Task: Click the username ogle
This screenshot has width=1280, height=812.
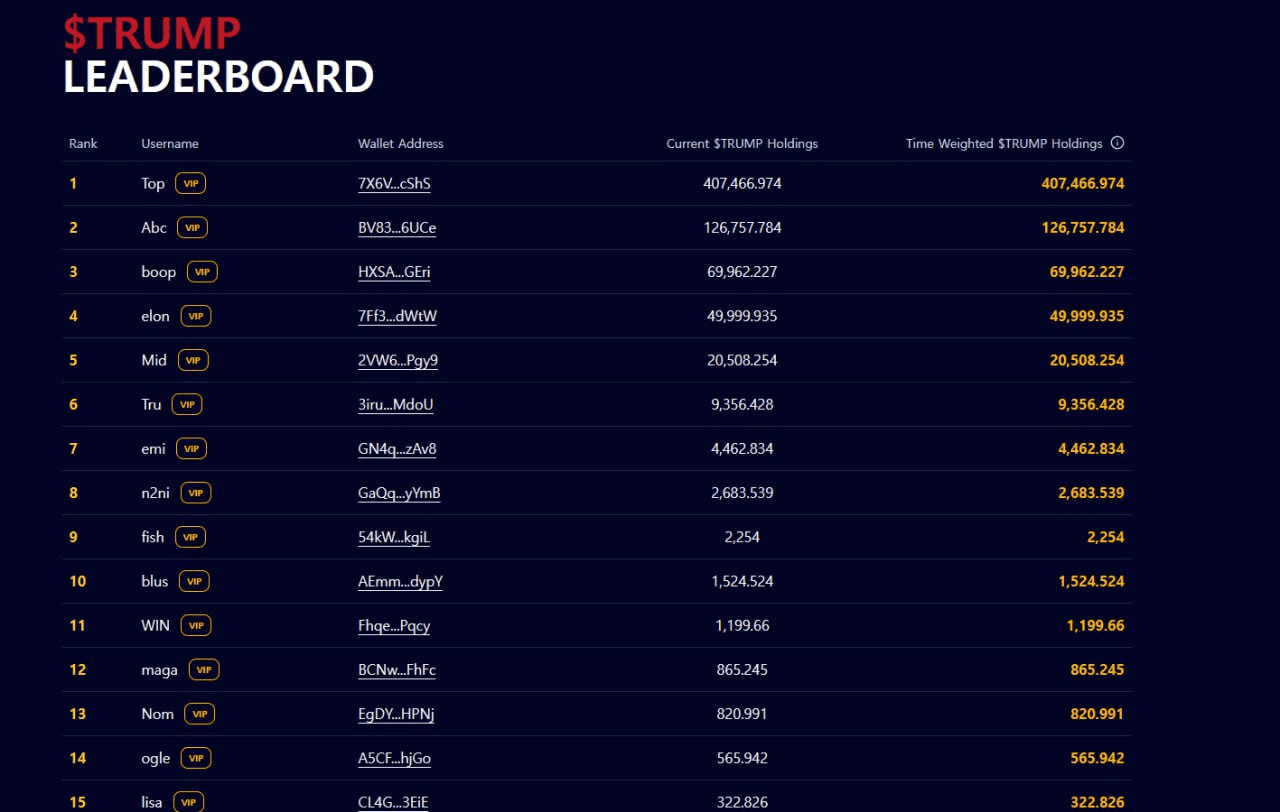Action: click(156, 758)
